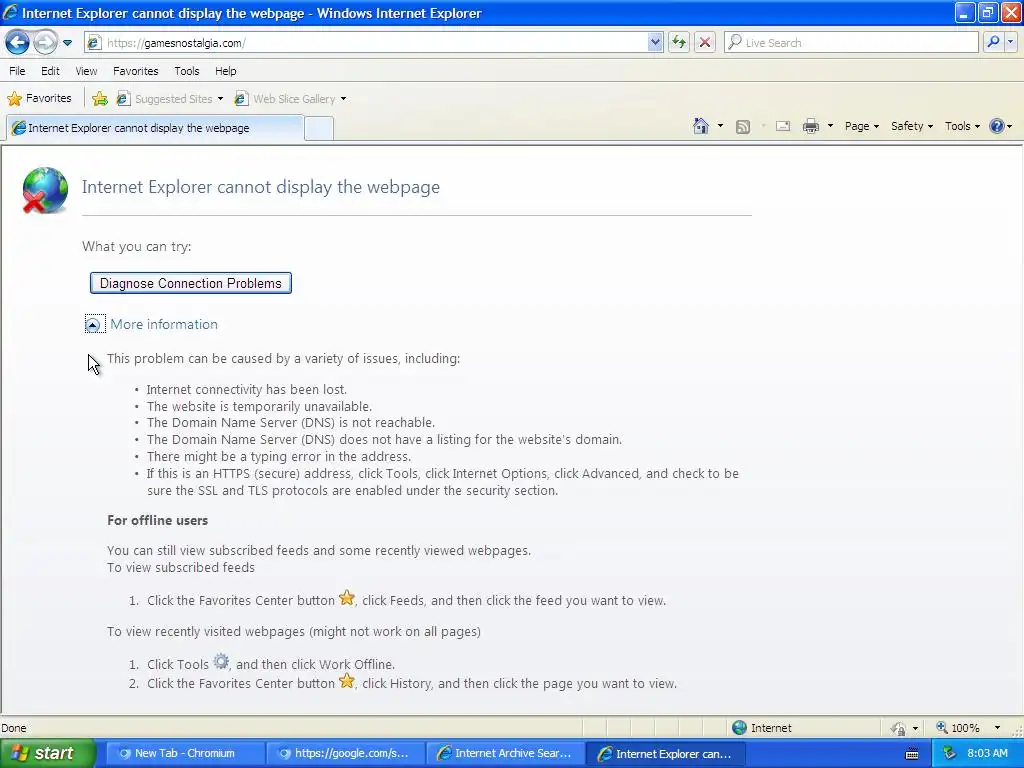The image size is (1024, 768).
Task: Click the Help question mark icon
Action: pyautogui.click(x=997, y=126)
